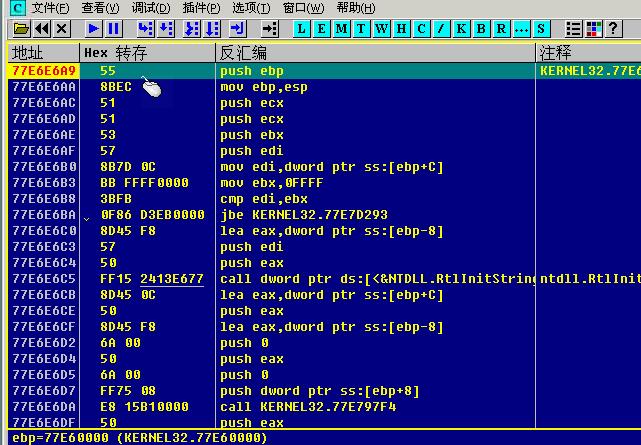
Task: Click the Help question mark icon
Action: 613,29
